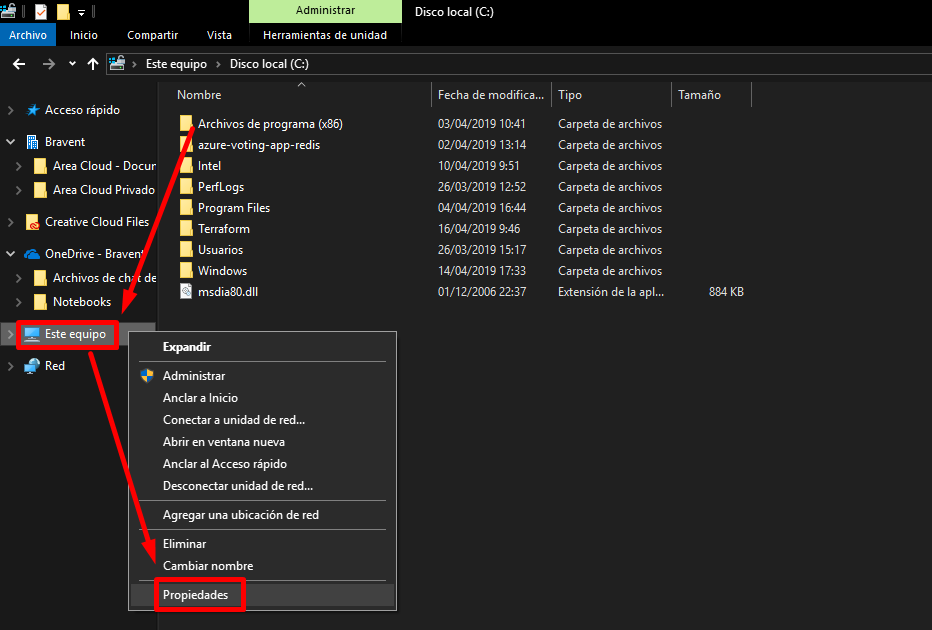Open the quick access toolbar customize dropdown
The height and width of the screenshot is (630, 932).
[81, 12]
